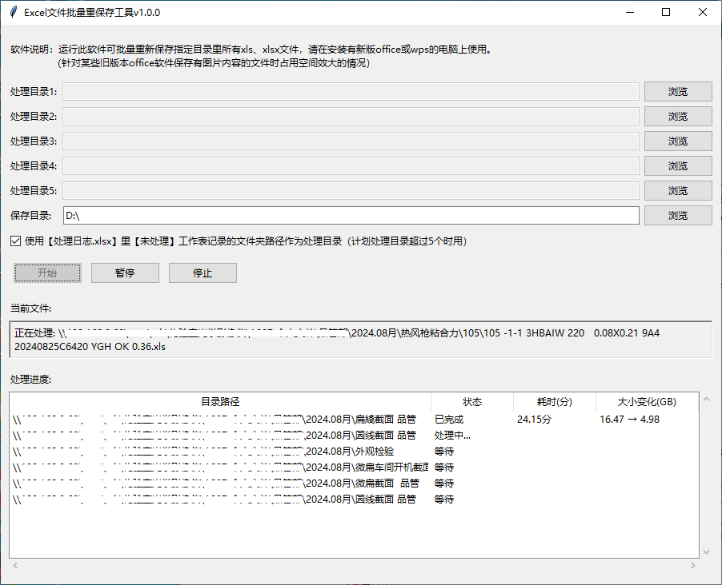Click the app feather icon in title bar
The height and width of the screenshot is (586, 722).
[13, 12]
